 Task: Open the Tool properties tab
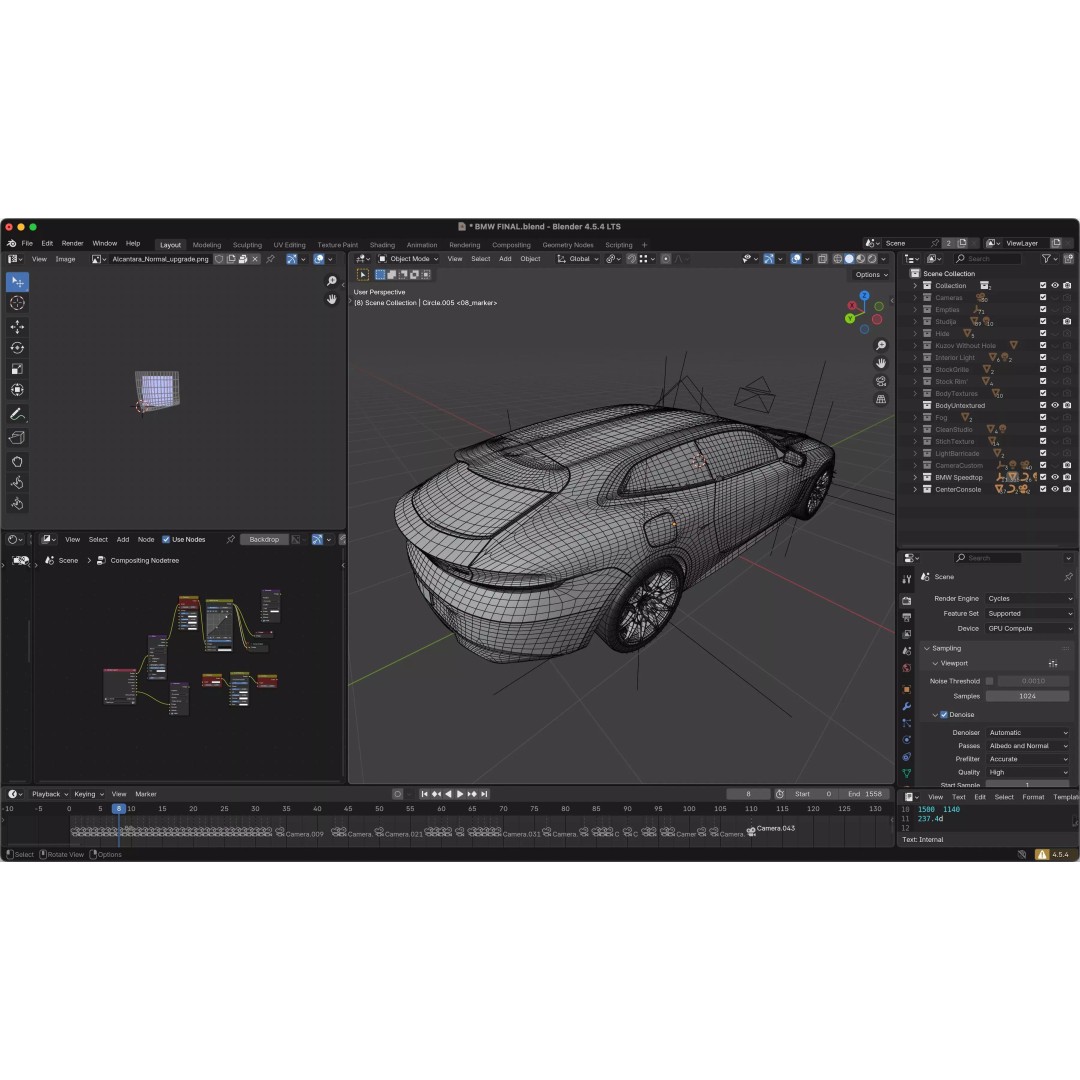[x=906, y=579]
